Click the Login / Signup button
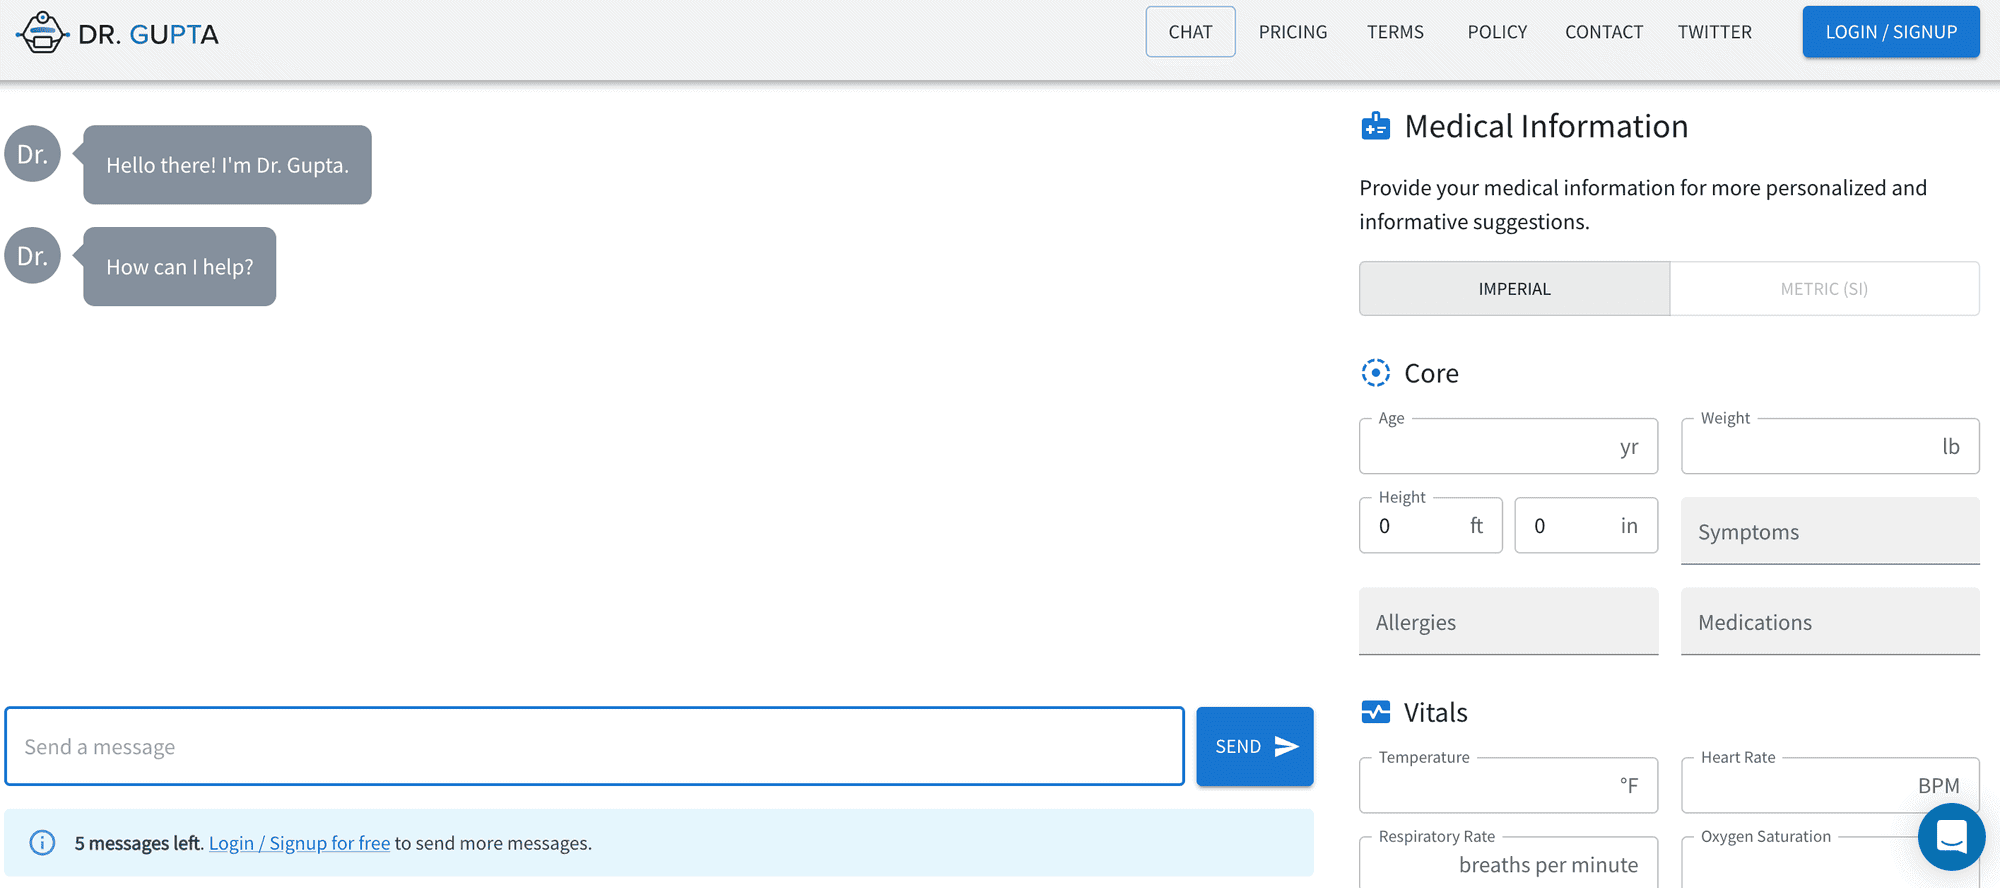Screen dimensions: 2000x888 (1891, 32)
